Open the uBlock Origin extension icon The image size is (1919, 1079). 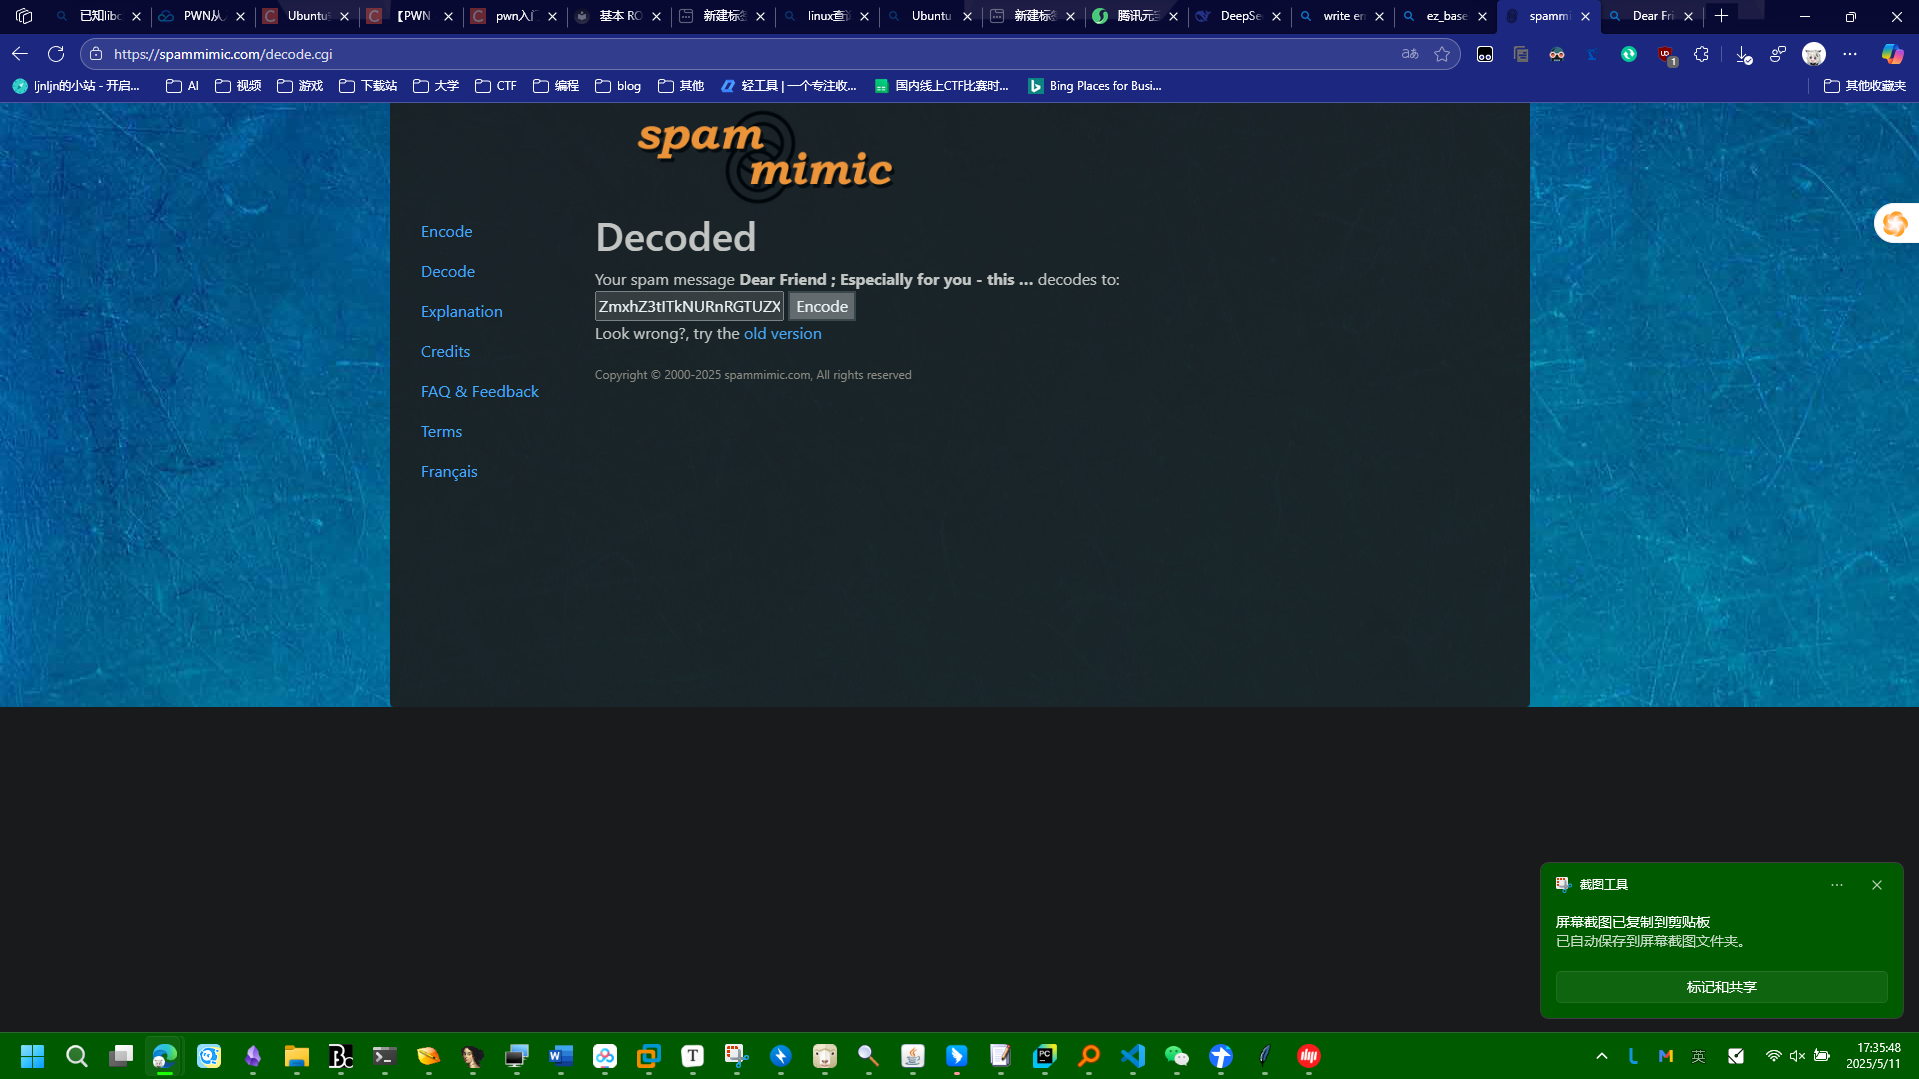pos(1665,54)
